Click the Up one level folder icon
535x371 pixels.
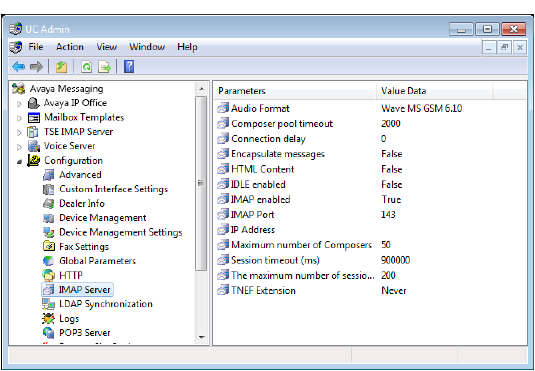click(61, 67)
